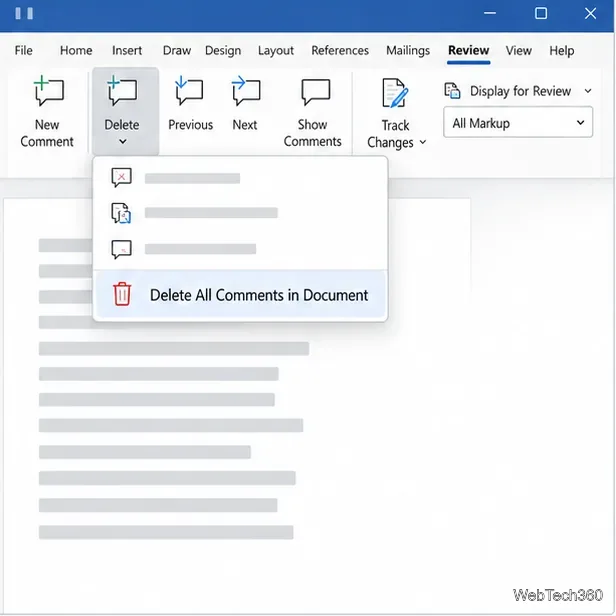Open the File tab

(x=24, y=50)
